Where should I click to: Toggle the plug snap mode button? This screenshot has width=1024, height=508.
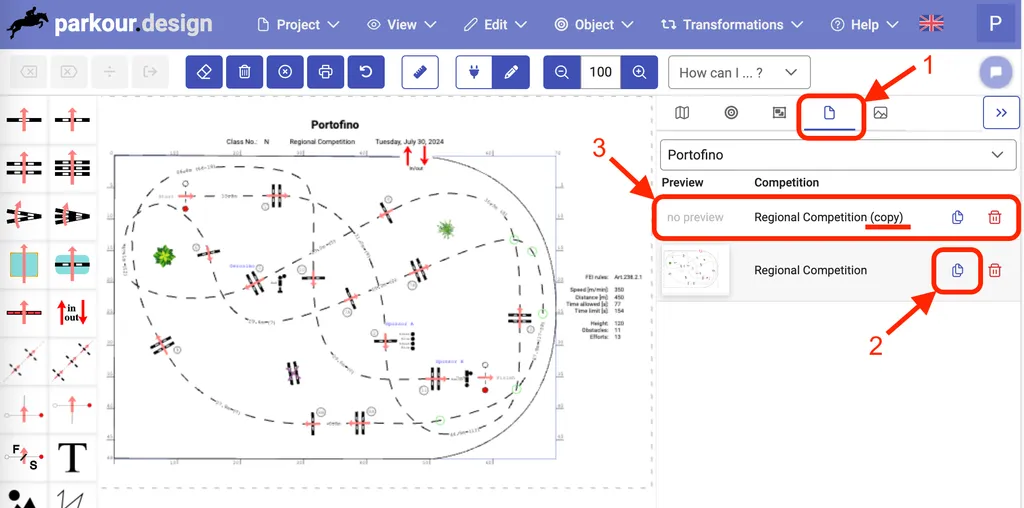coord(474,72)
